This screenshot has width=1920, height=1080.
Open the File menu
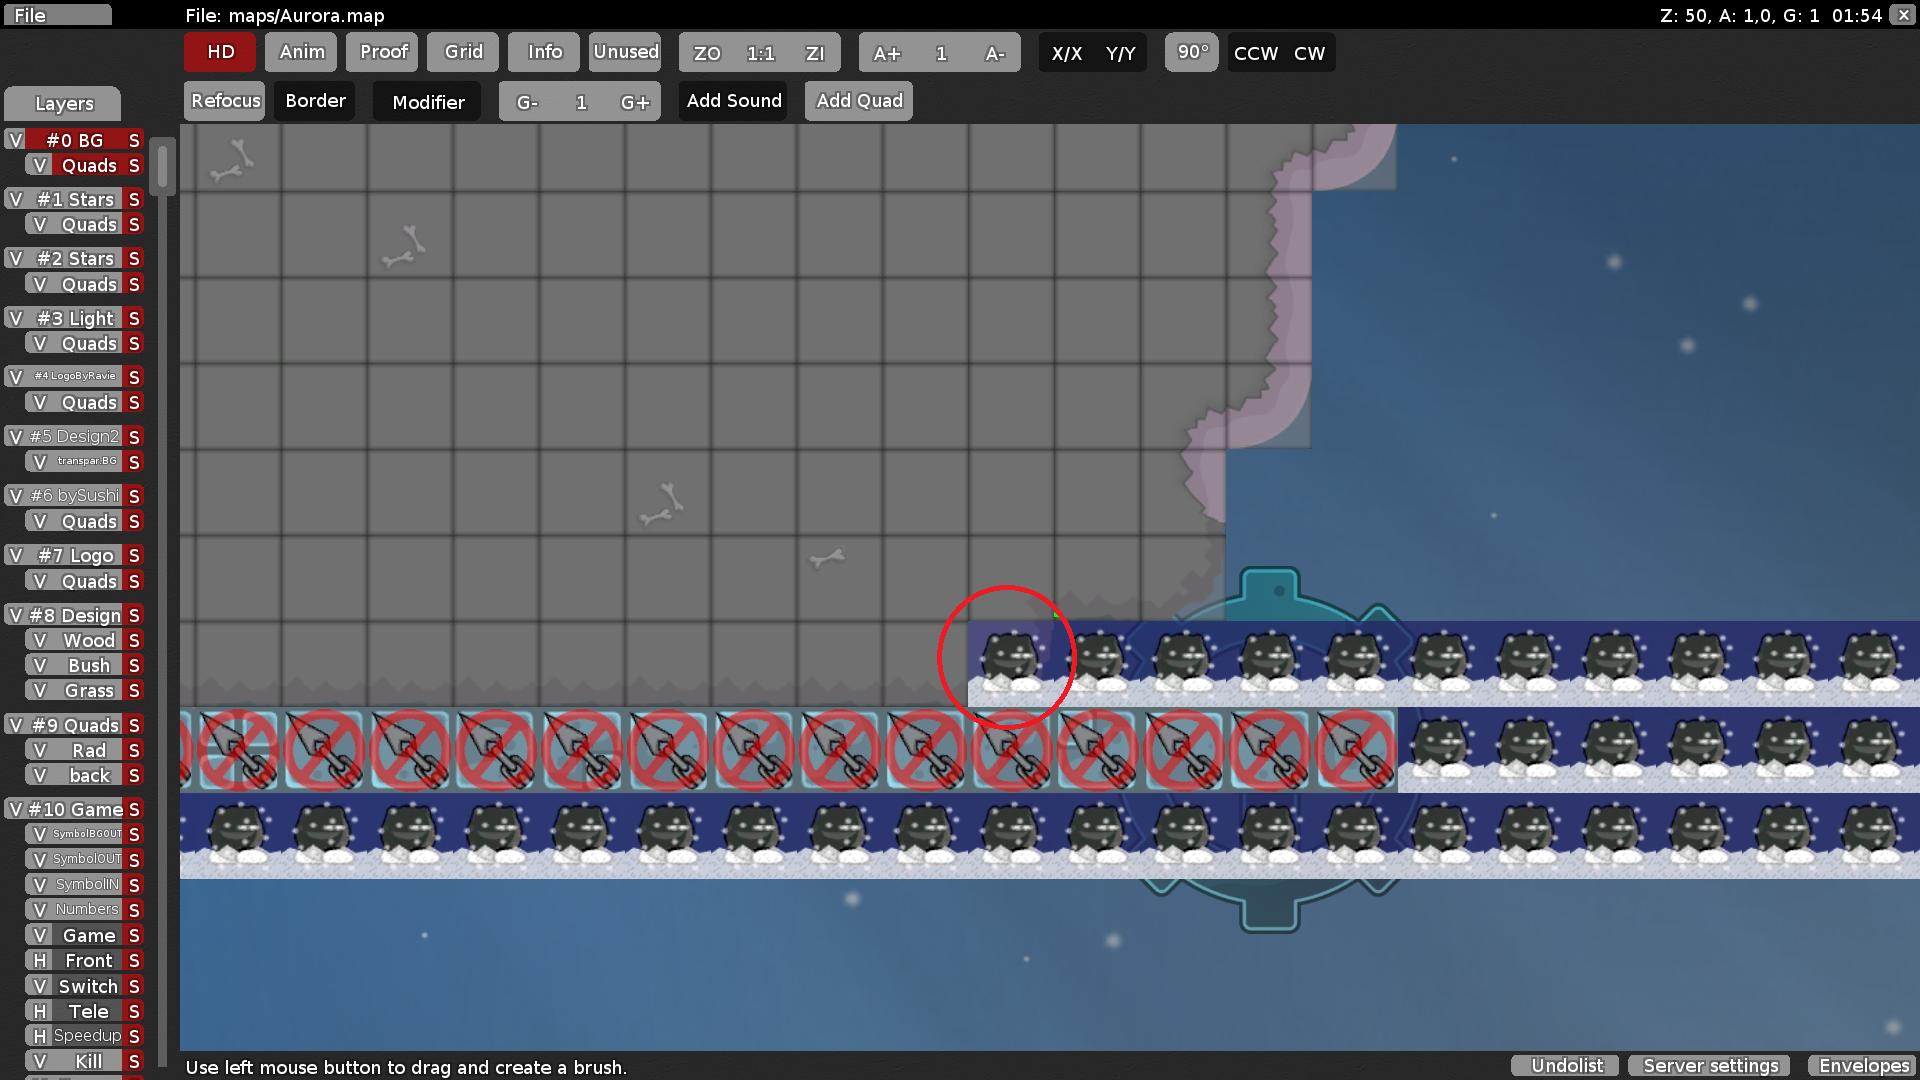point(56,15)
